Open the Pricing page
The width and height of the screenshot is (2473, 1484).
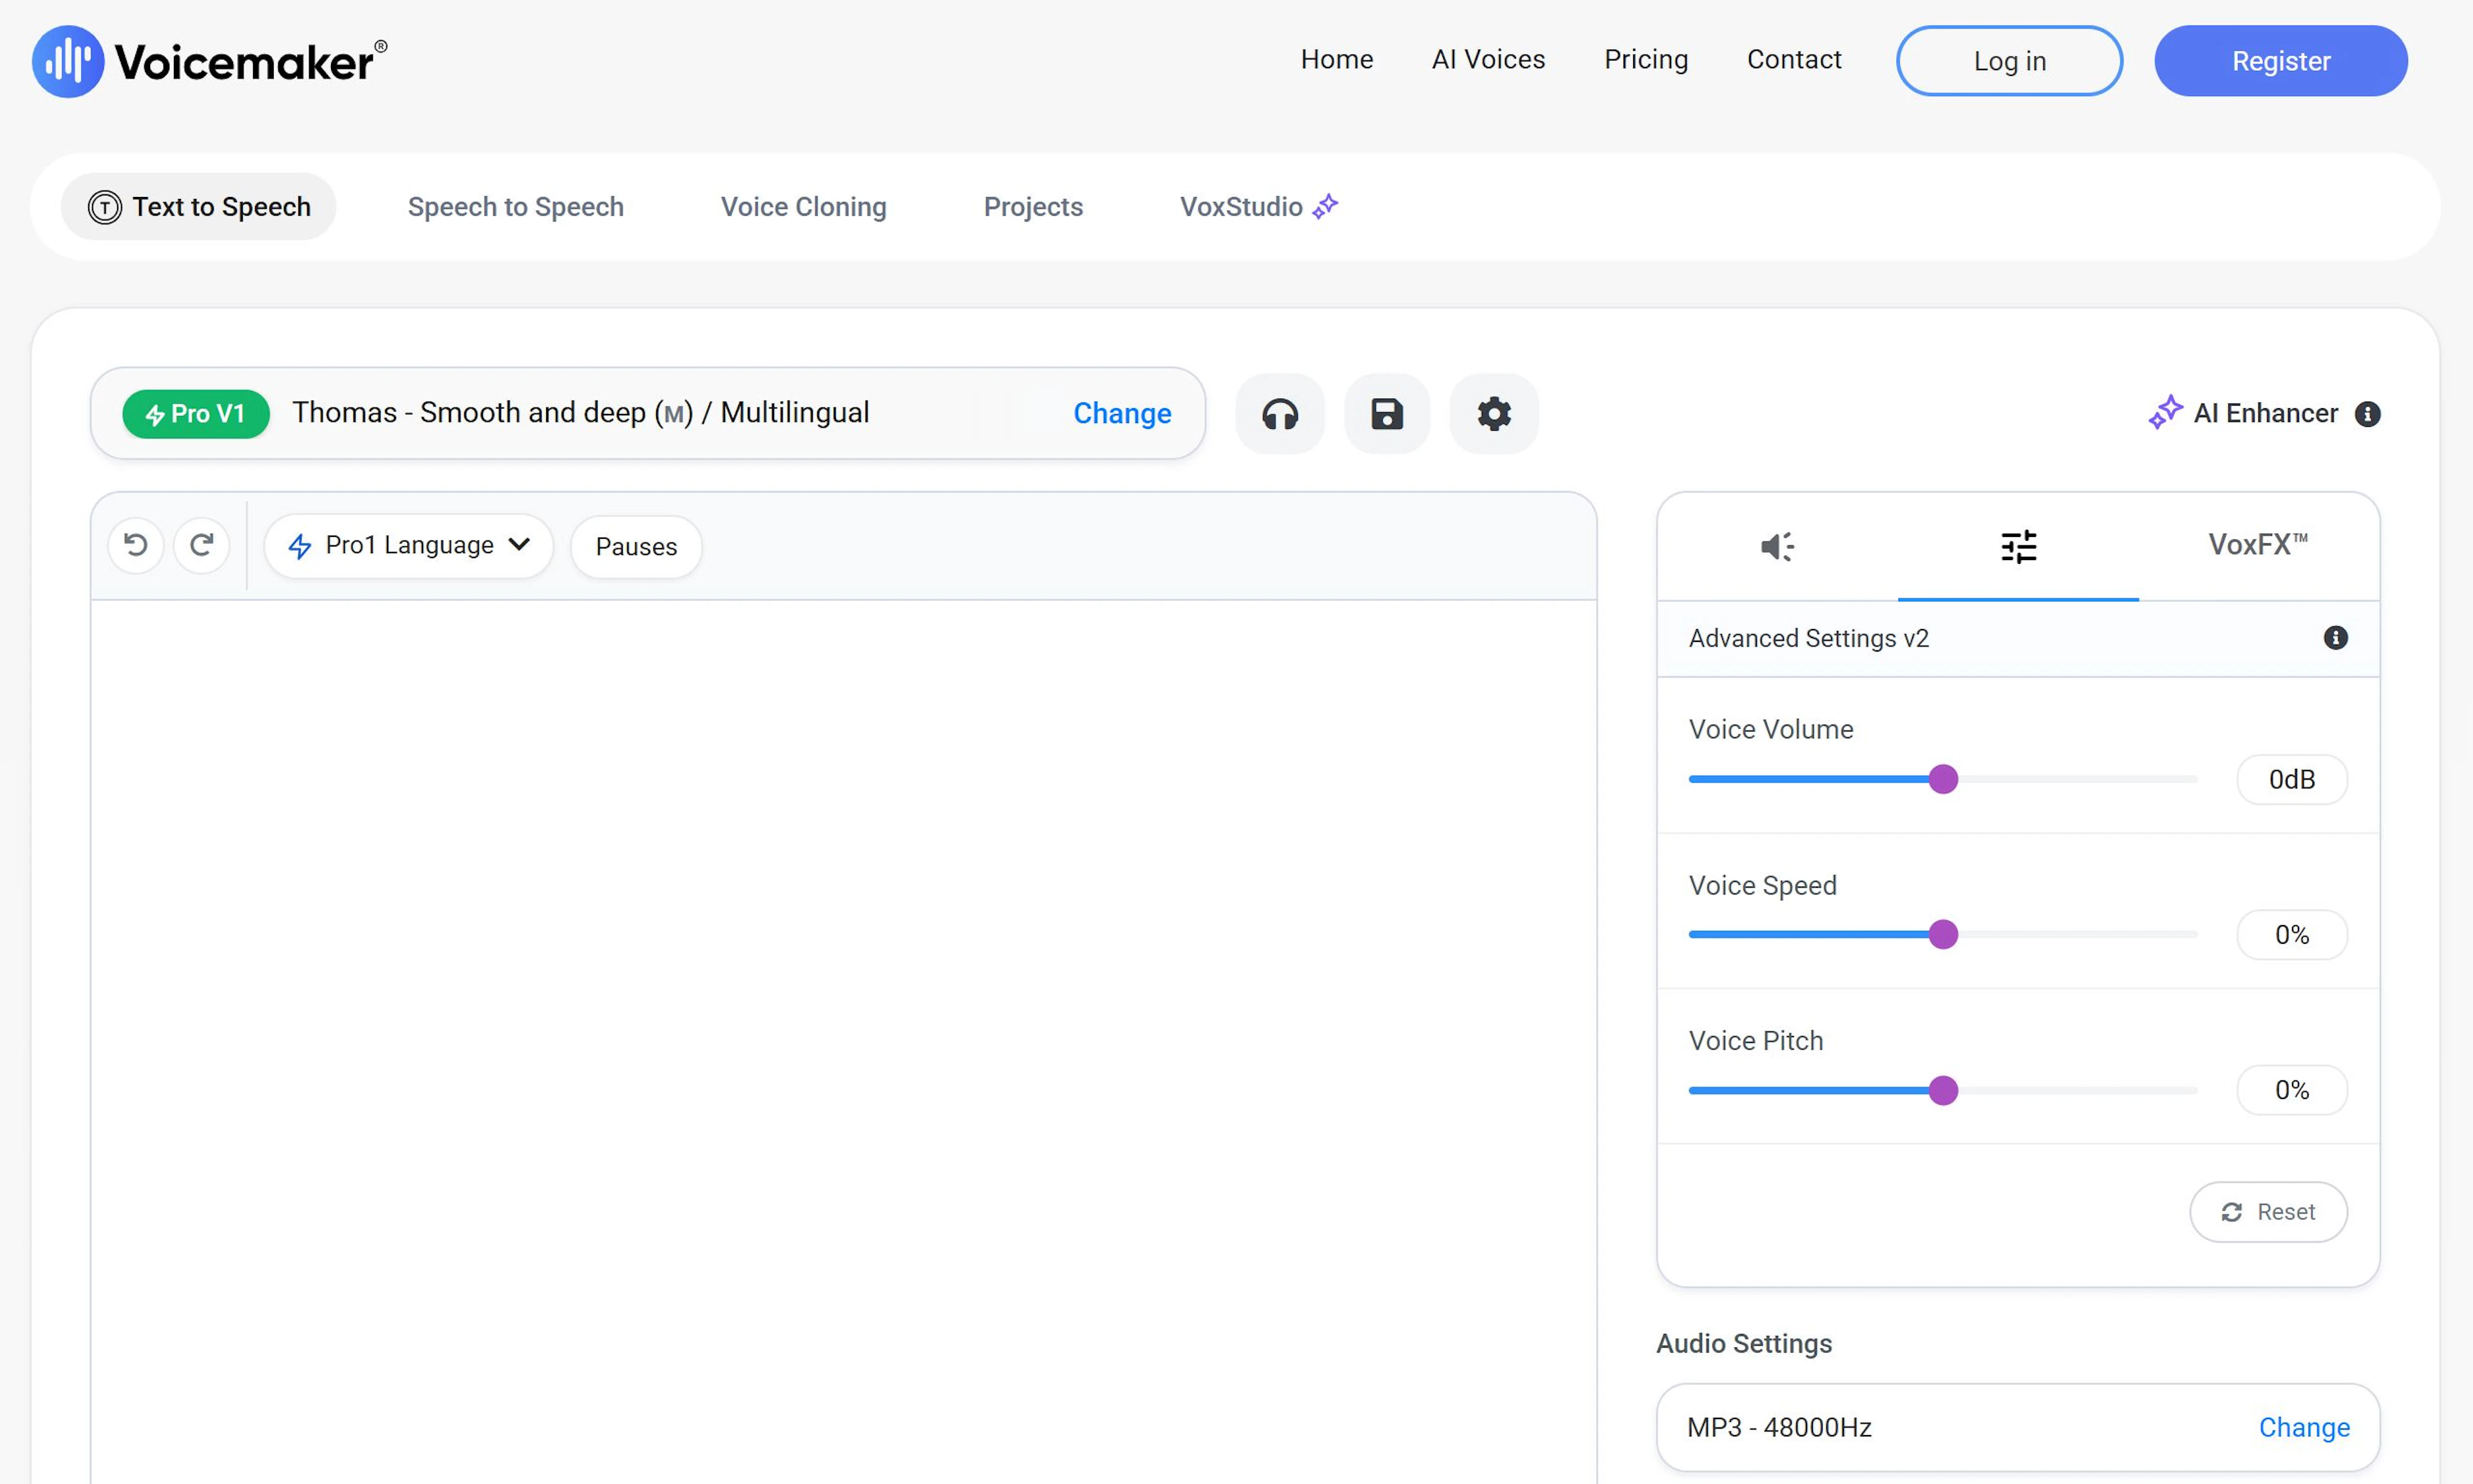(x=1645, y=60)
